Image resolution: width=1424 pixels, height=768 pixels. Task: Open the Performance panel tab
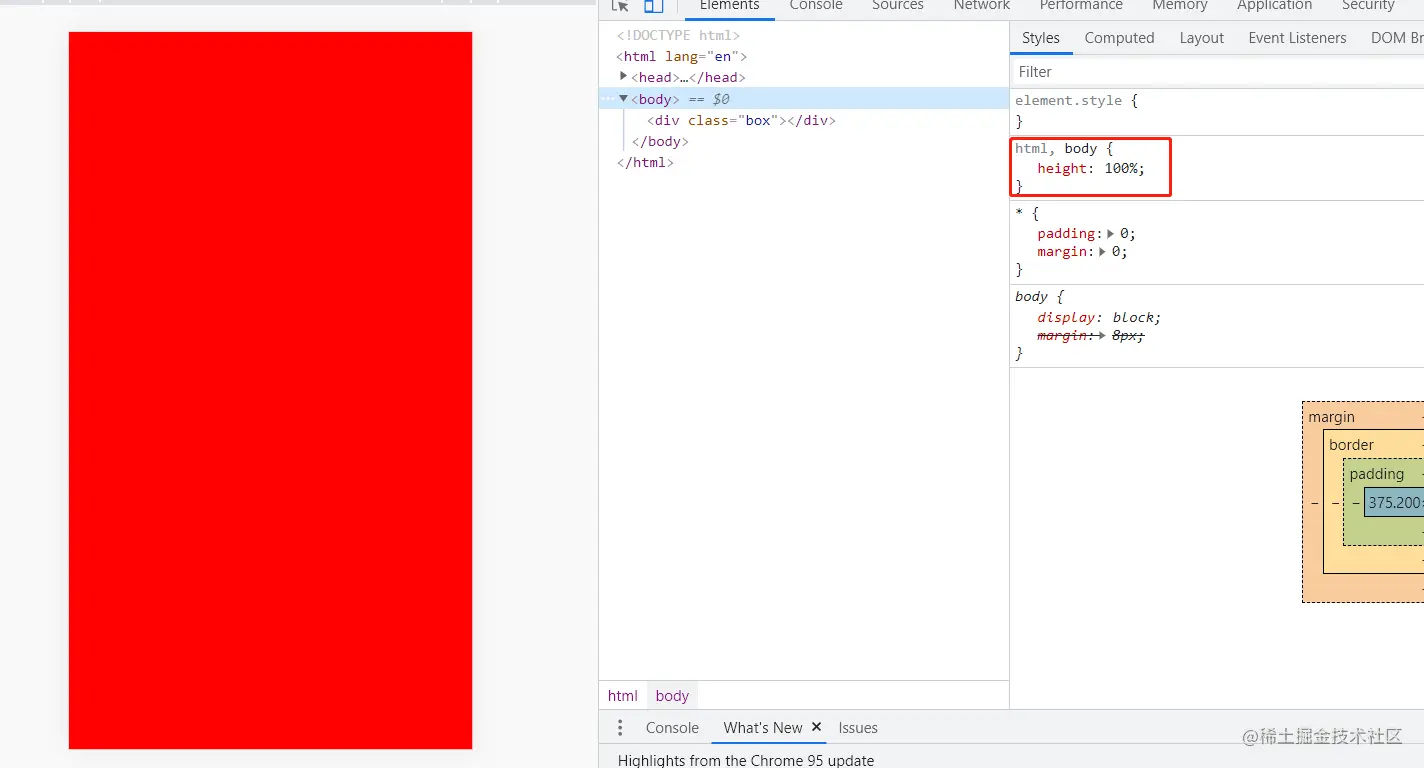pyautogui.click(x=1081, y=6)
